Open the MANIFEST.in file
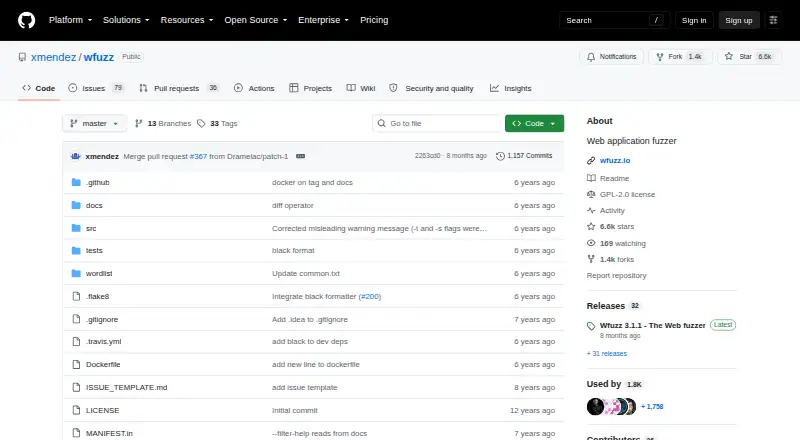The image size is (800, 440). (109, 433)
